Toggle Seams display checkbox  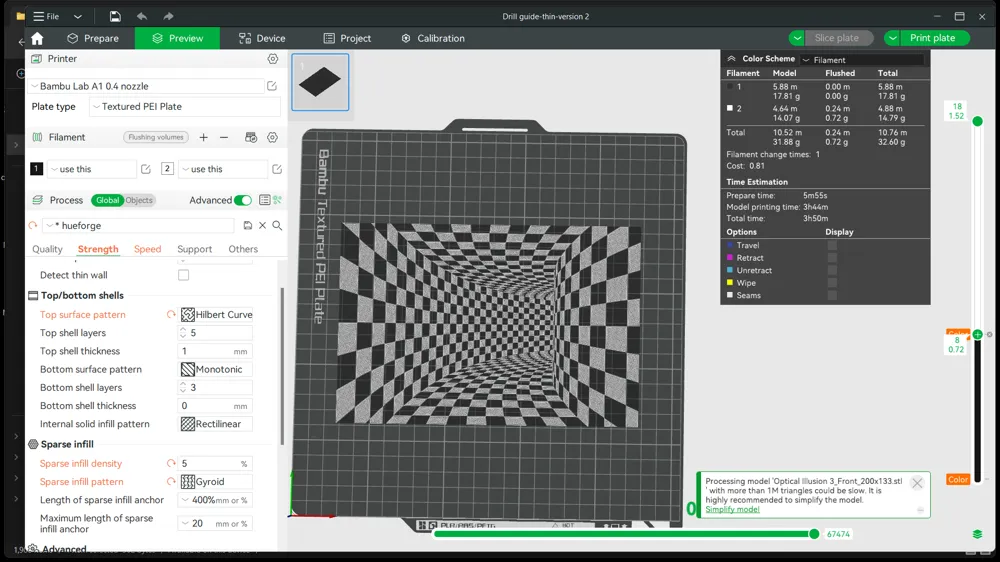832,295
